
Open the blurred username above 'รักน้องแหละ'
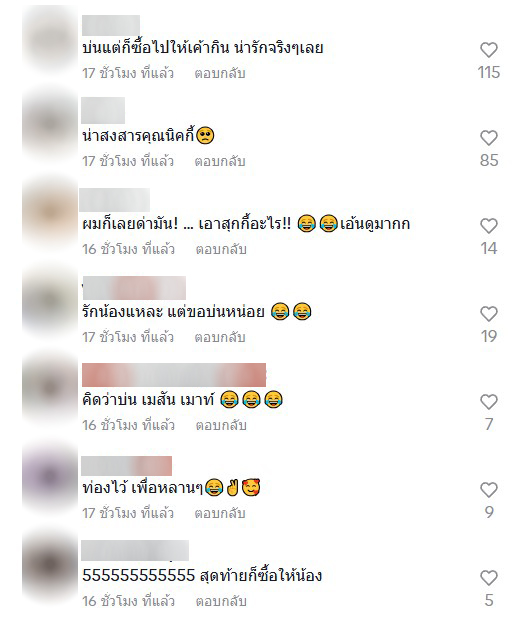[x=134, y=288]
